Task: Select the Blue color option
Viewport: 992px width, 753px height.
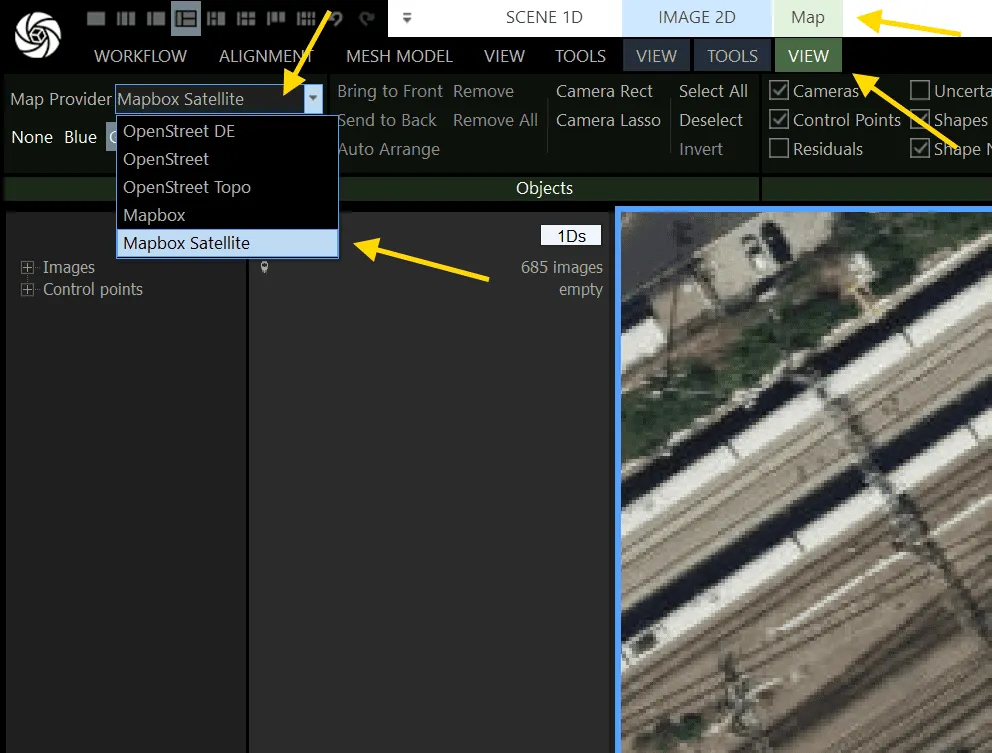Action: (x=80, y=137)
